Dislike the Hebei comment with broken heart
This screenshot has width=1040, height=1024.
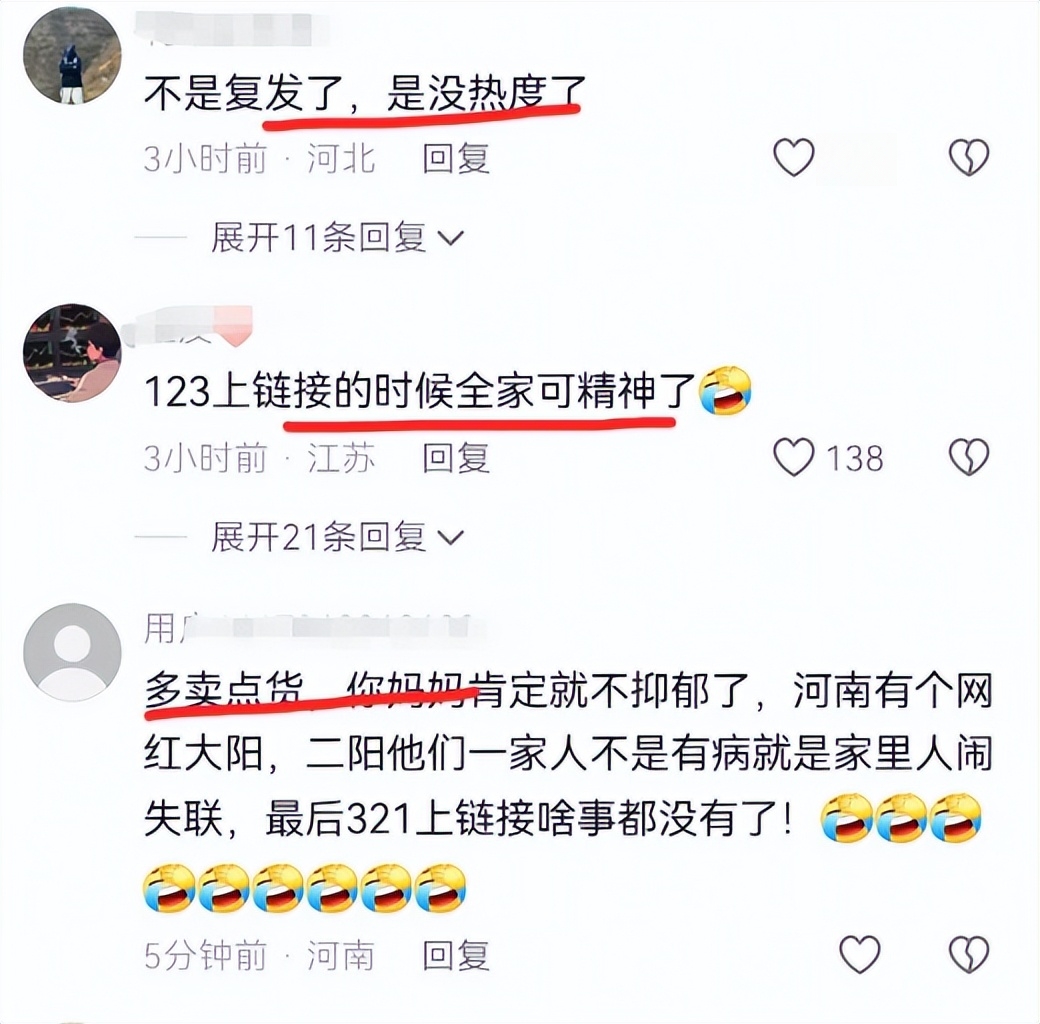[969, 157]
